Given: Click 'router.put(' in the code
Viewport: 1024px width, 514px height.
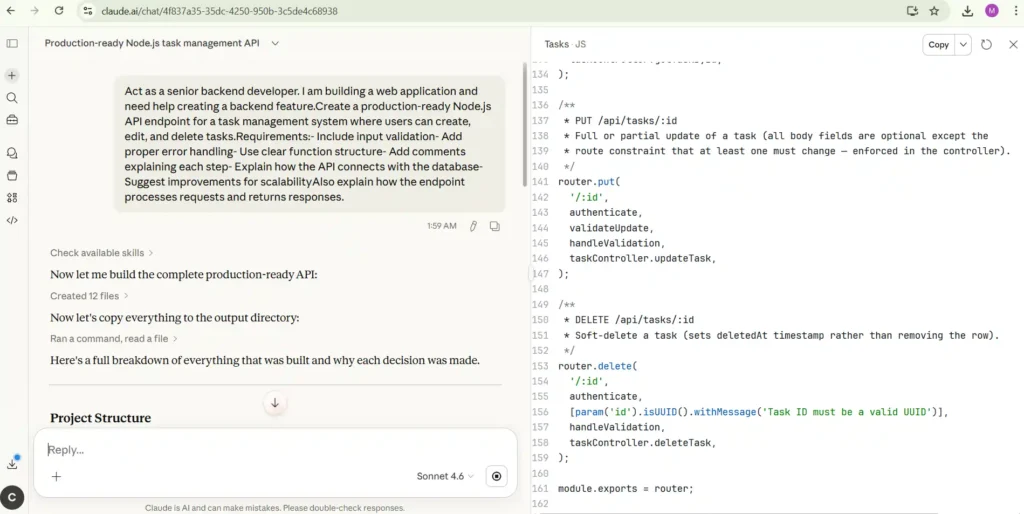Looking at the screenshot, I should (588, 182).
